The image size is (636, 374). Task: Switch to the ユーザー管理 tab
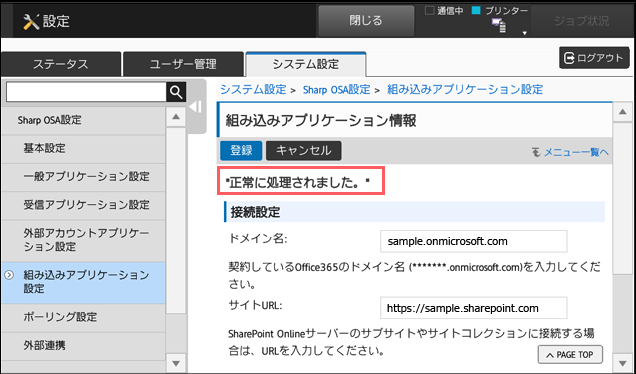pos(183,64)
